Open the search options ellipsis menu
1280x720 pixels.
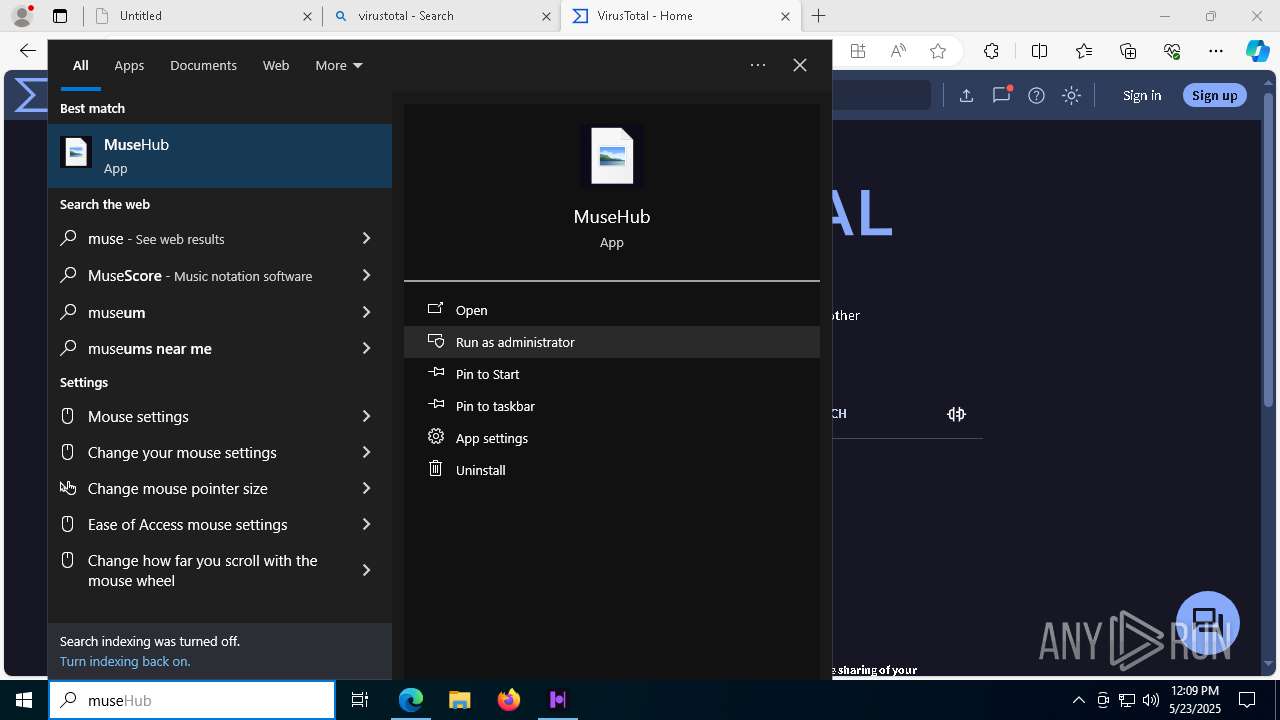(758, 65)
